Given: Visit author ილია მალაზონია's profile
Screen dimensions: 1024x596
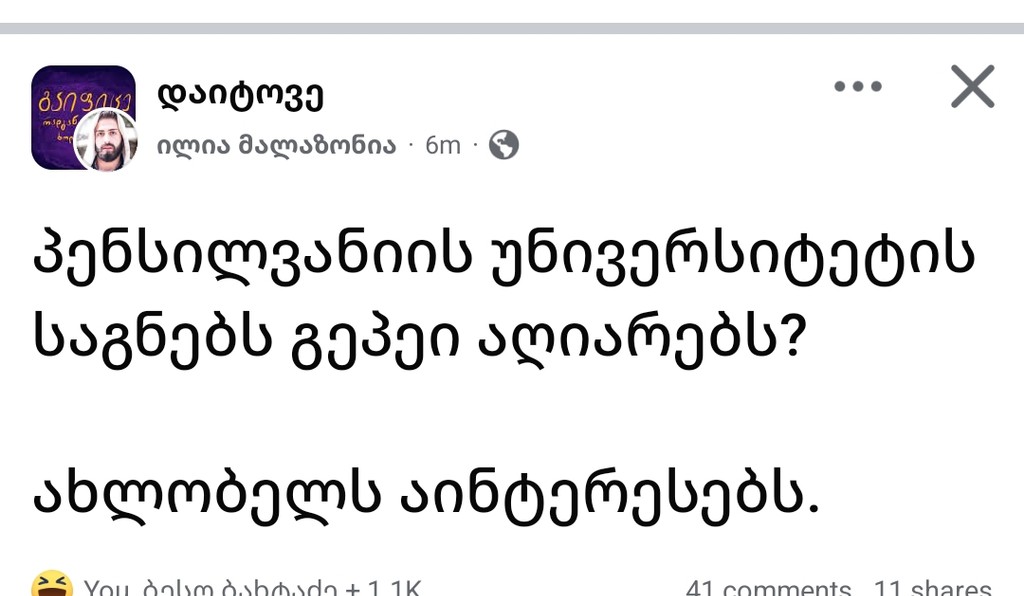Looking at the screenshot, I should 276,146.
